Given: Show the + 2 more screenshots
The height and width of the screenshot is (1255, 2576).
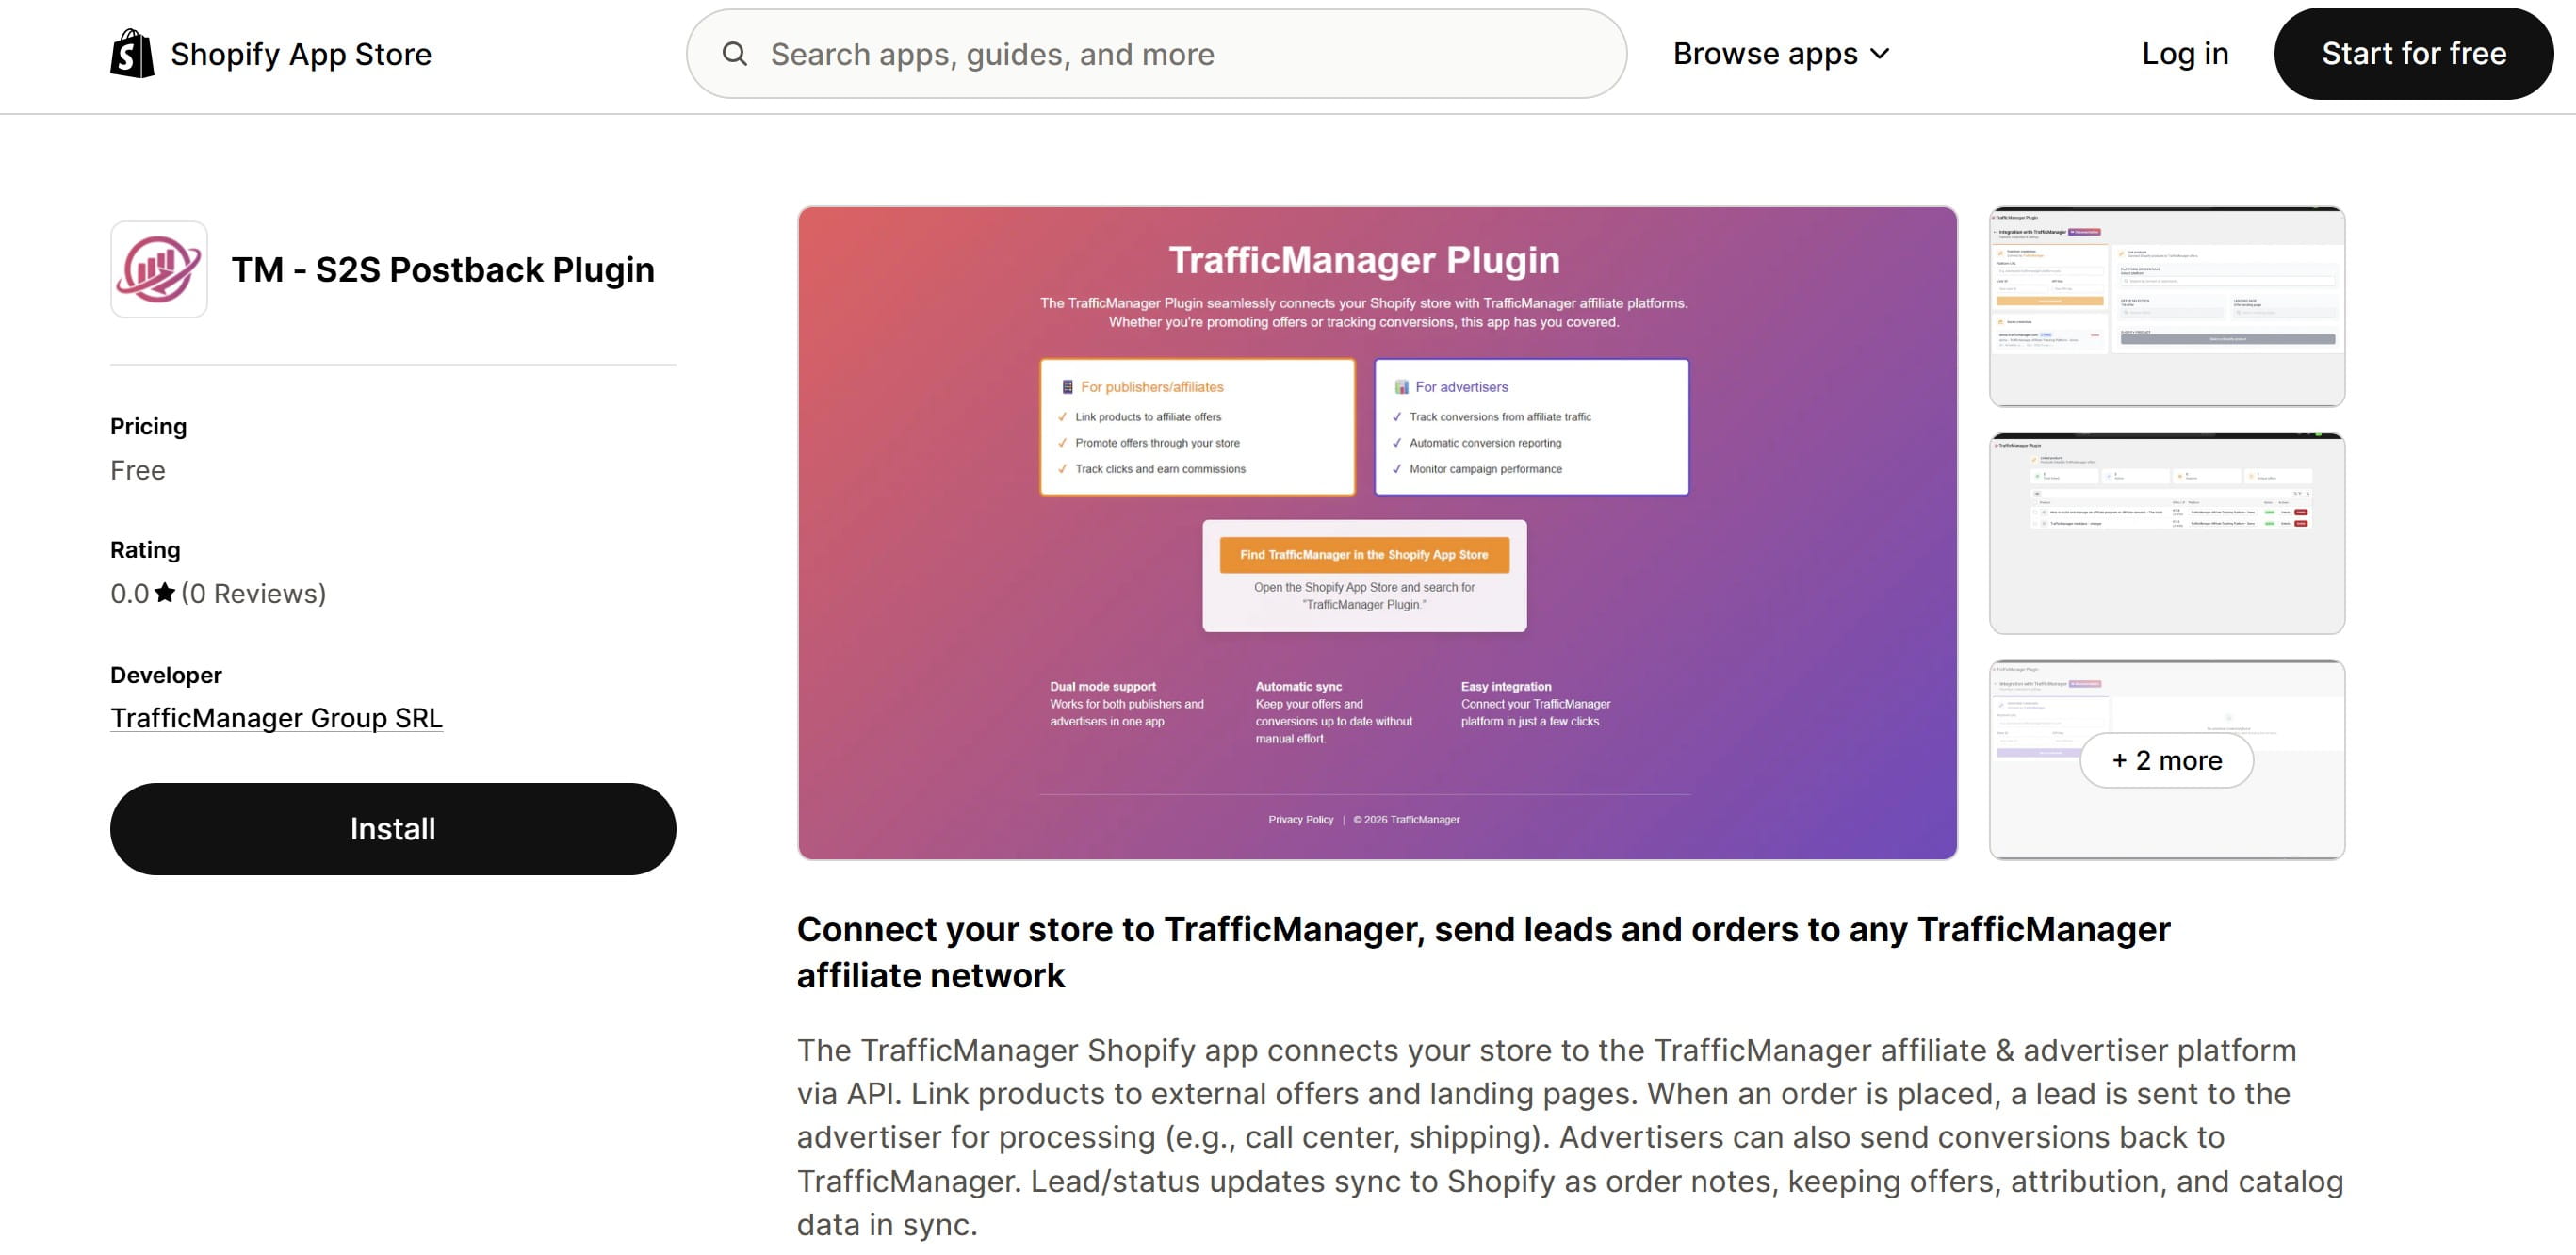Looking at the screenshot, I should (x=2166, y=760).
